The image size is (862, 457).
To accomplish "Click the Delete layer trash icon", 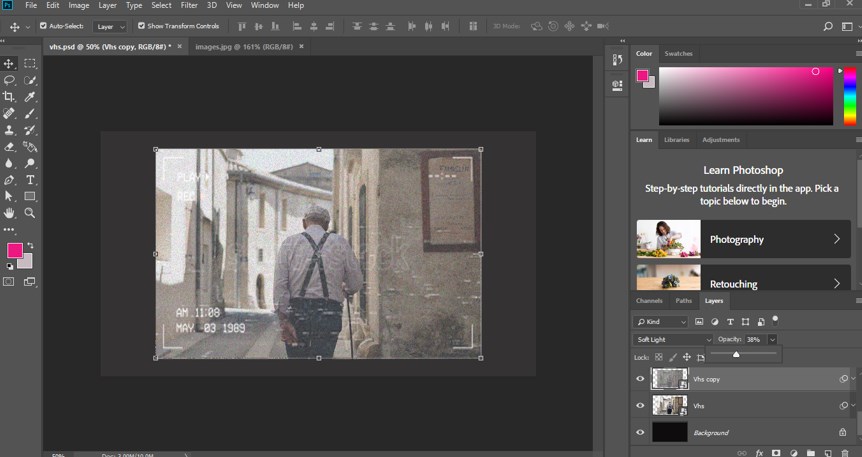I will tap(843, 452).
